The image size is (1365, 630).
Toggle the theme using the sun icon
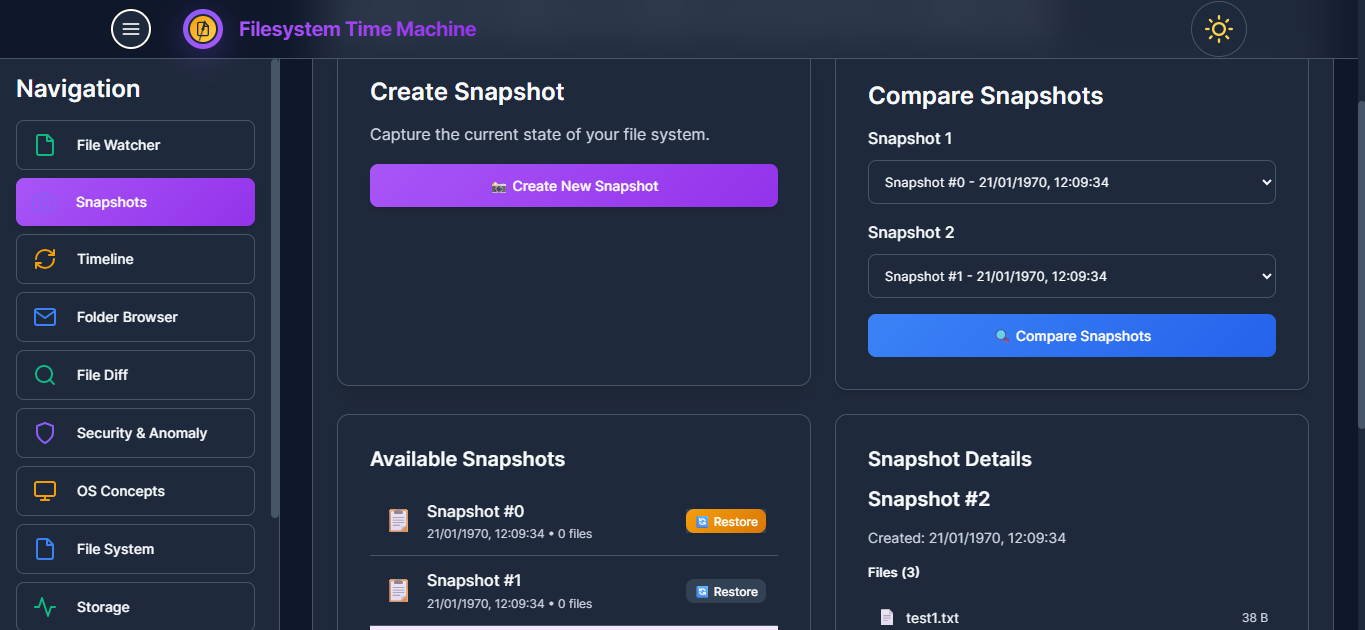click(1218, 29)
